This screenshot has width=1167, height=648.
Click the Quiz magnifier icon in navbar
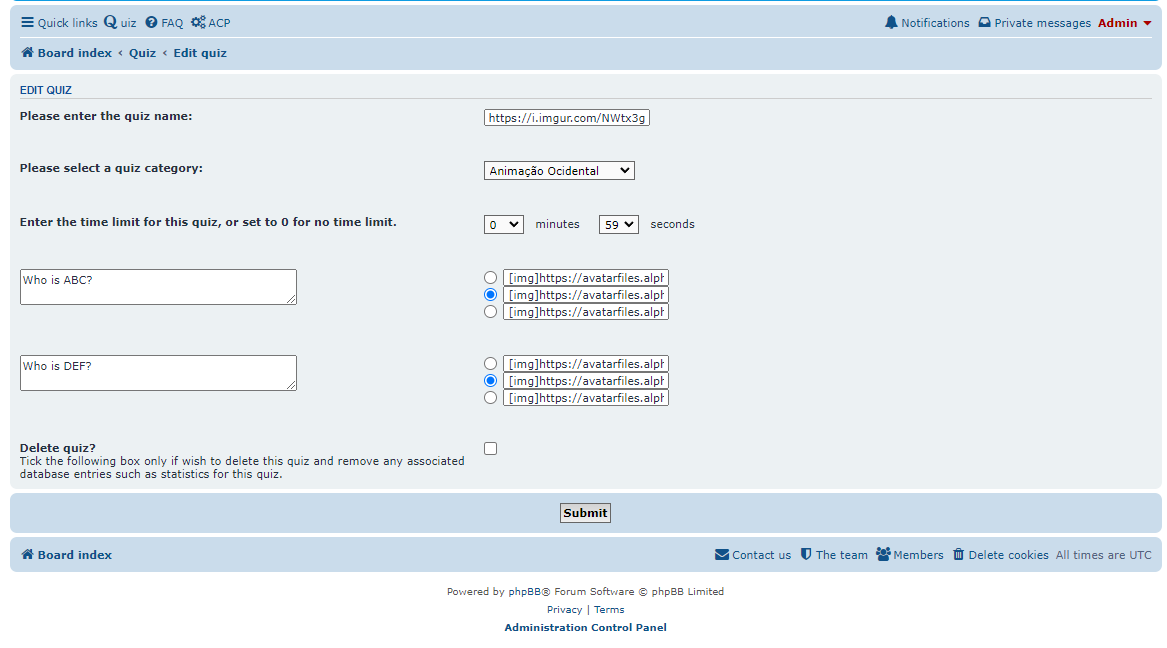coord(110,22)
